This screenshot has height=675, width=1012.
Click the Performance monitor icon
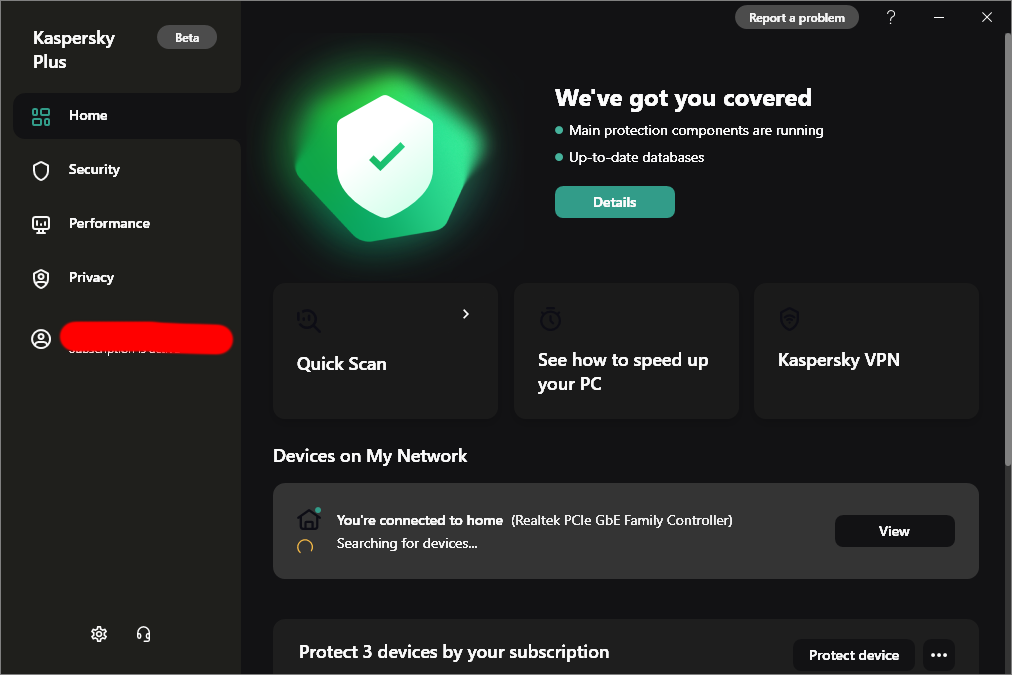point(41,224)
